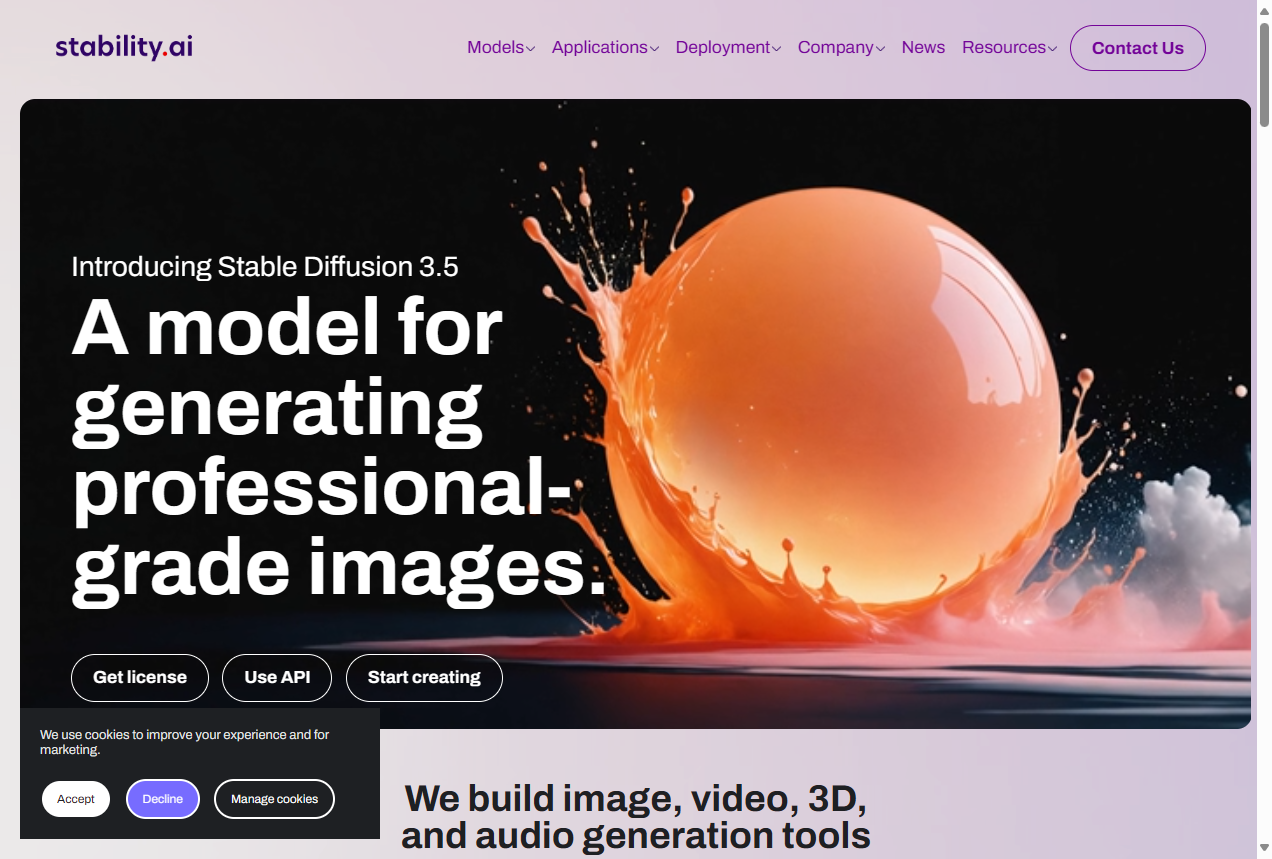Screen dimensions: 1272x859
Task: Click the orange sphere hero image
Action: pyautogui.click(x=860, y=400)
